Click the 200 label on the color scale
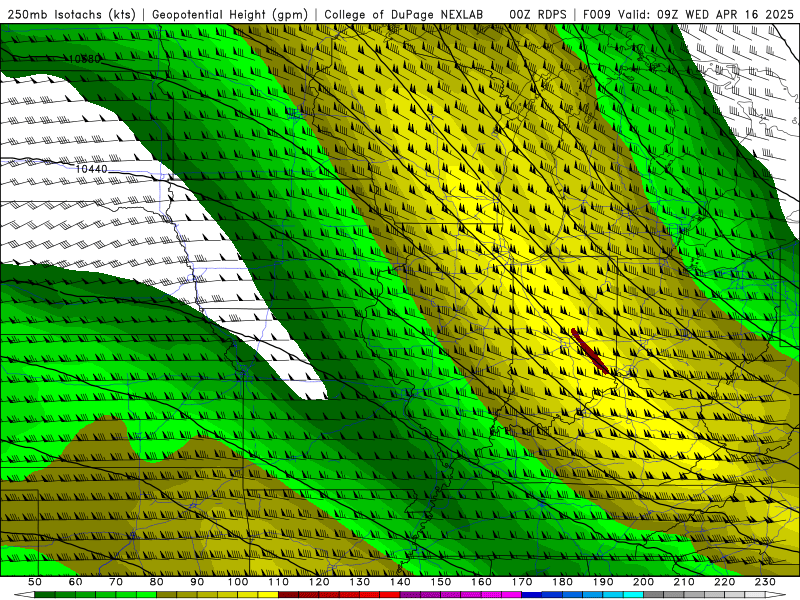 pyautogui.click(x=643, y=582)
